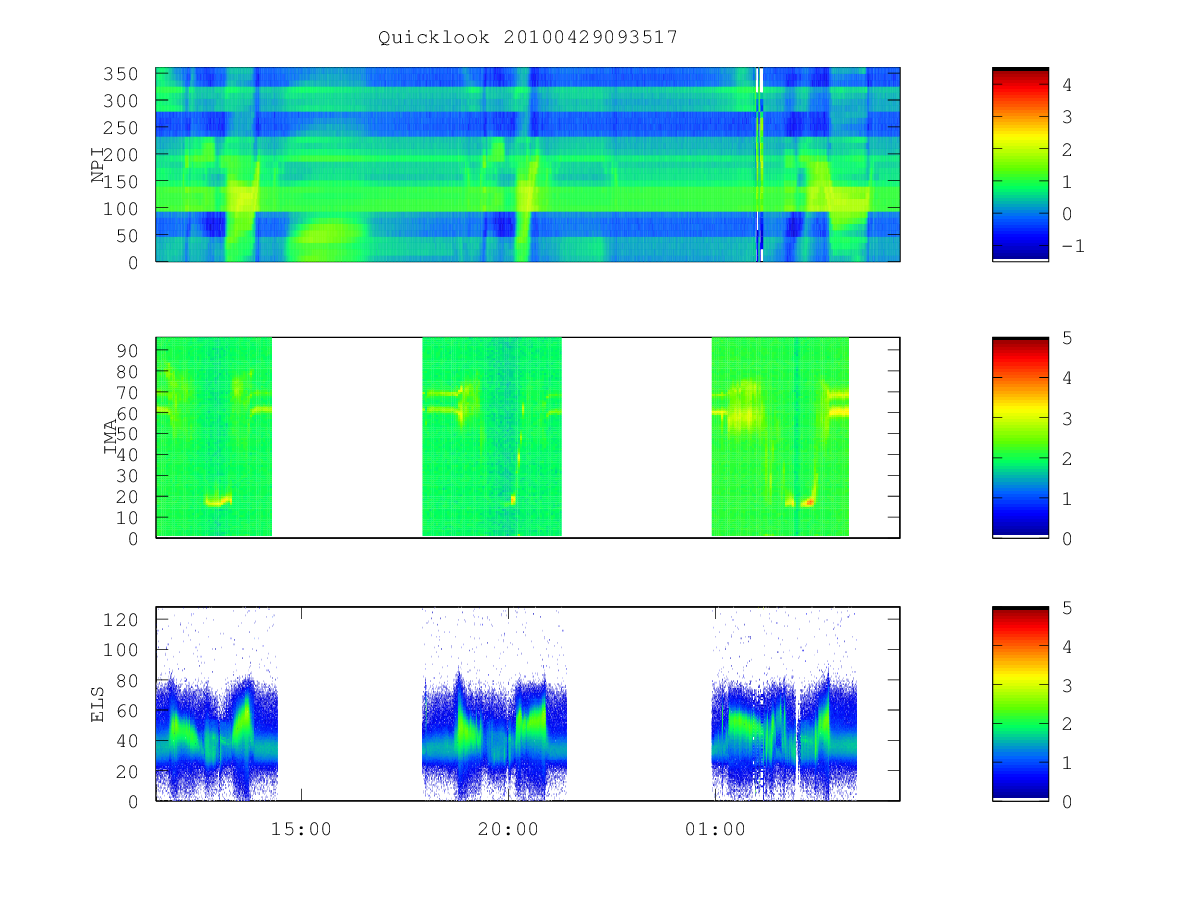The height and width of the screenshot is (900, 1200).
Task: Click the first ELS data segment
Action: click(217, 704)
